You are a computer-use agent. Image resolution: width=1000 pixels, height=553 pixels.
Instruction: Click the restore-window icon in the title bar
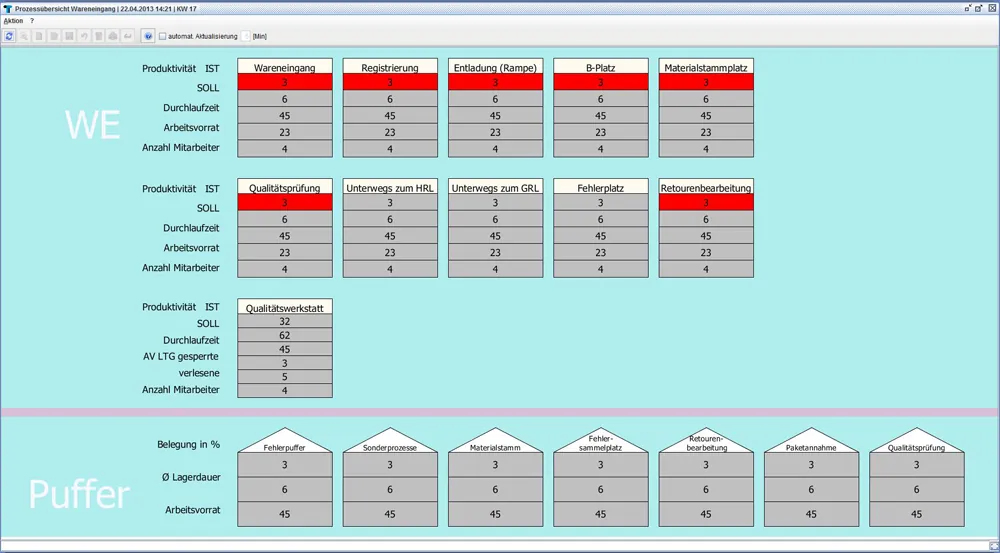979,8
